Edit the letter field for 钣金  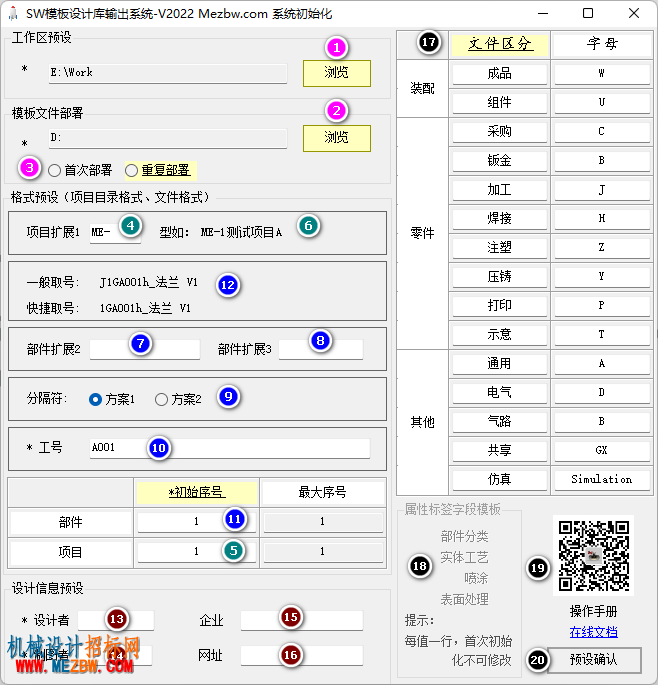[602, 161]
